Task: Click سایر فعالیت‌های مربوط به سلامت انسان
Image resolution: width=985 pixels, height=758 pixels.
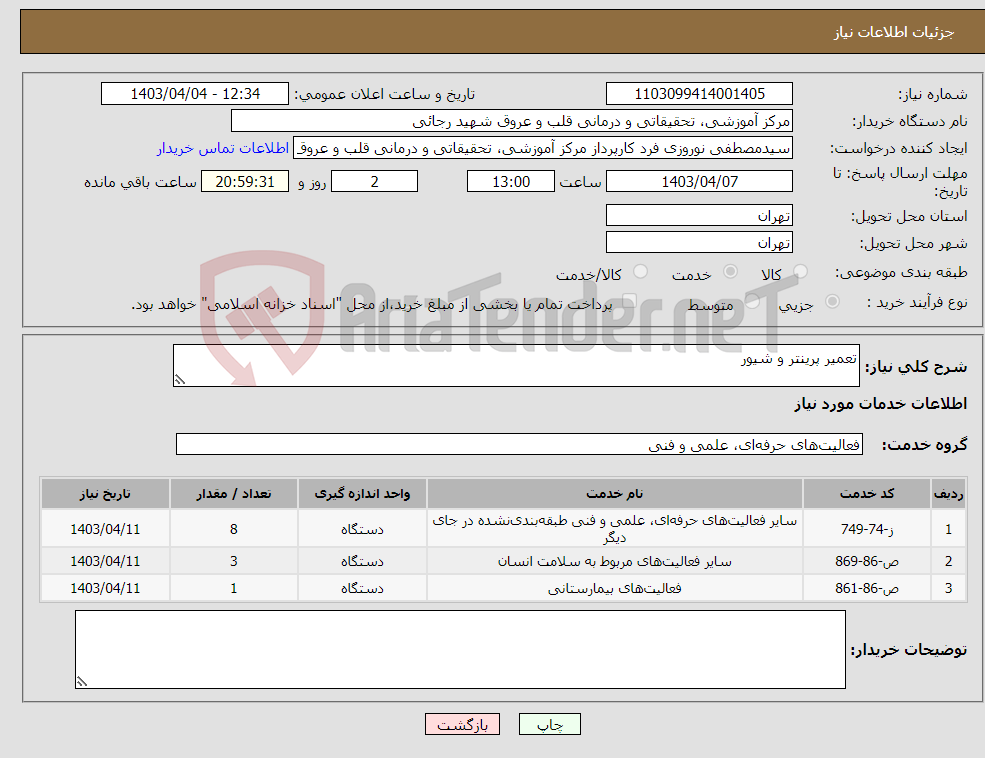Action: (x=614, y=561)
